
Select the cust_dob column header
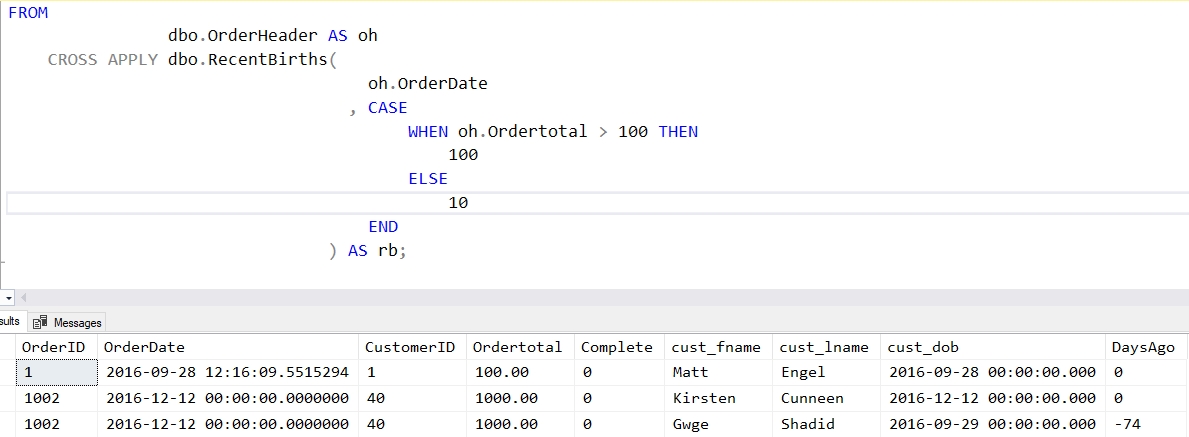pyautogui.click(x=993, y=347)
